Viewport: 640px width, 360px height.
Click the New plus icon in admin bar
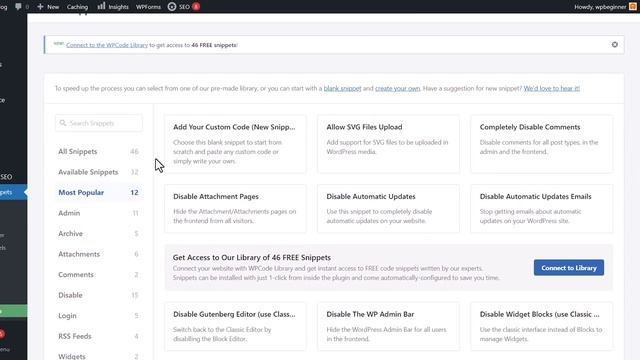[x=40, y=7]
